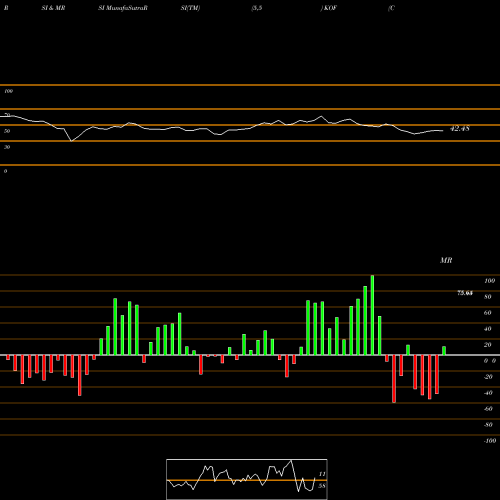Click the 'MR' label above bar chart
The image size is (500, 500).
click(x=446, y=260)
